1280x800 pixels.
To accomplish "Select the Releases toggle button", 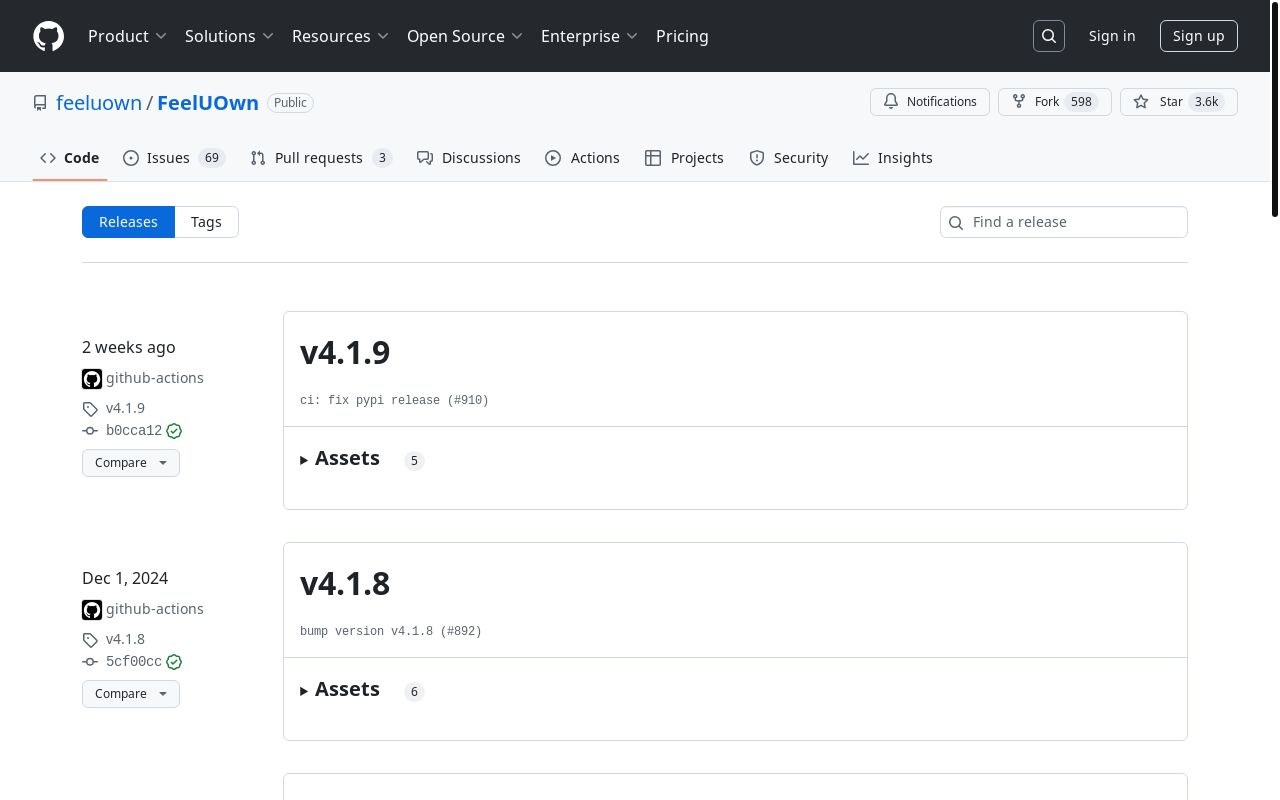I will tap(128, 222).
